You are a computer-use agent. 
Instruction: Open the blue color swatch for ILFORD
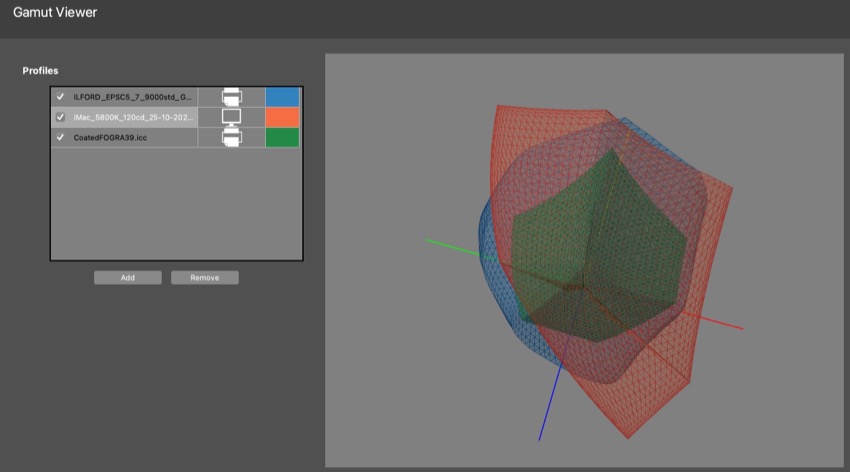tap(282, 97)
